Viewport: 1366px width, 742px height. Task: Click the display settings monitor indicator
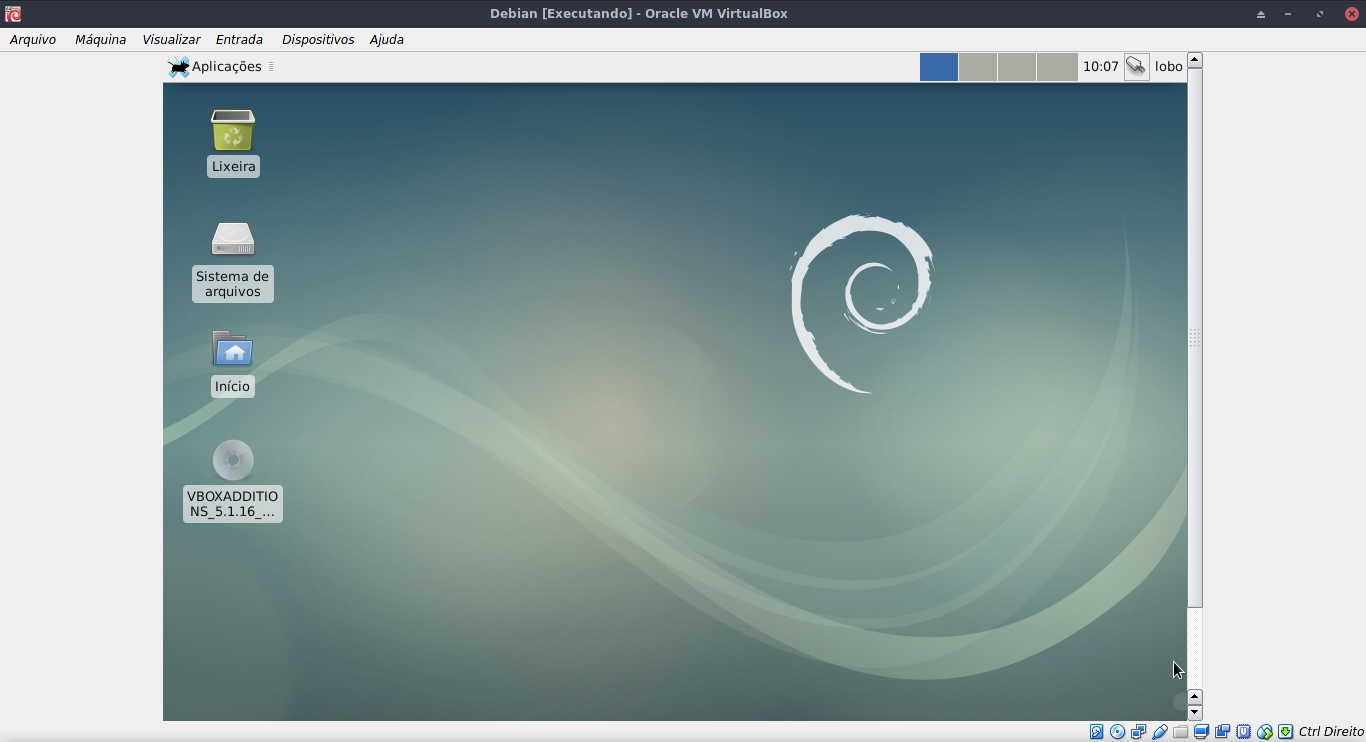1202,732
